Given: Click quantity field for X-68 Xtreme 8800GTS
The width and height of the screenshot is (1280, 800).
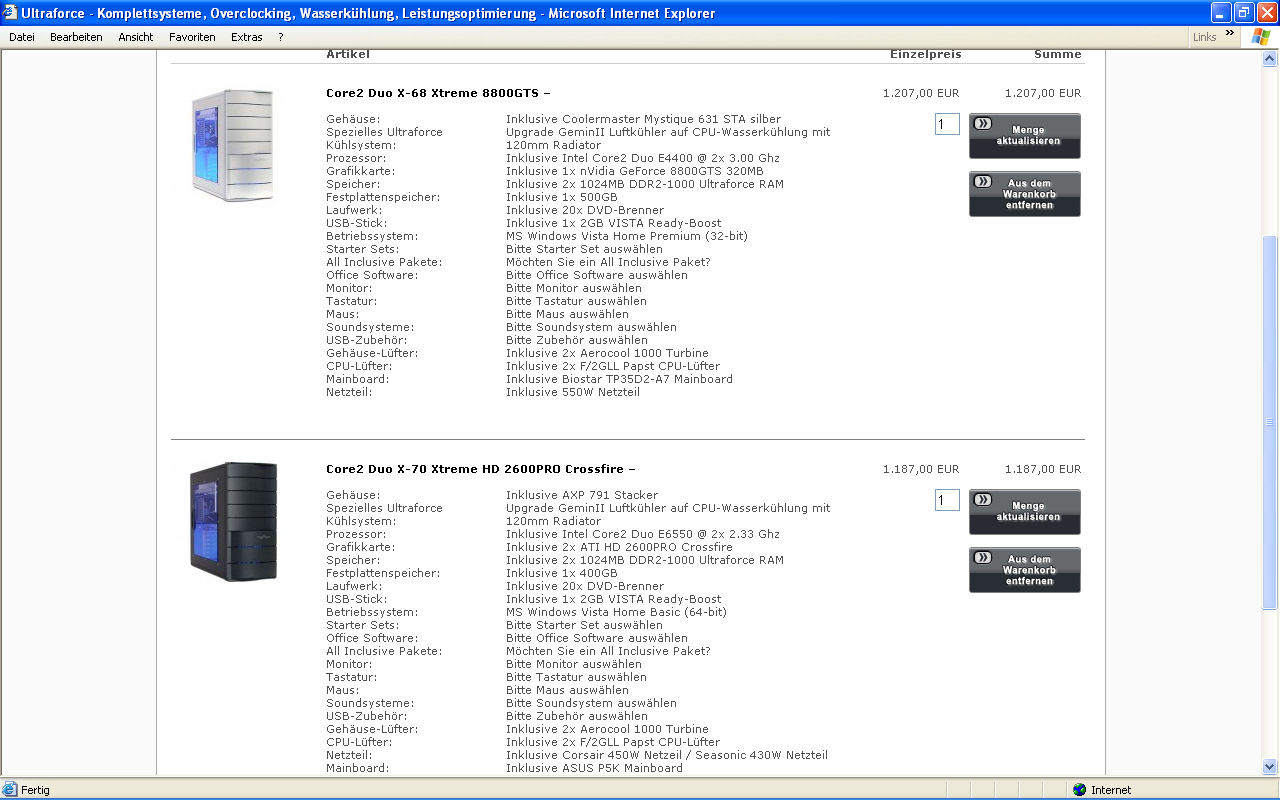Looking at the screenshot, I should [946, 124].
